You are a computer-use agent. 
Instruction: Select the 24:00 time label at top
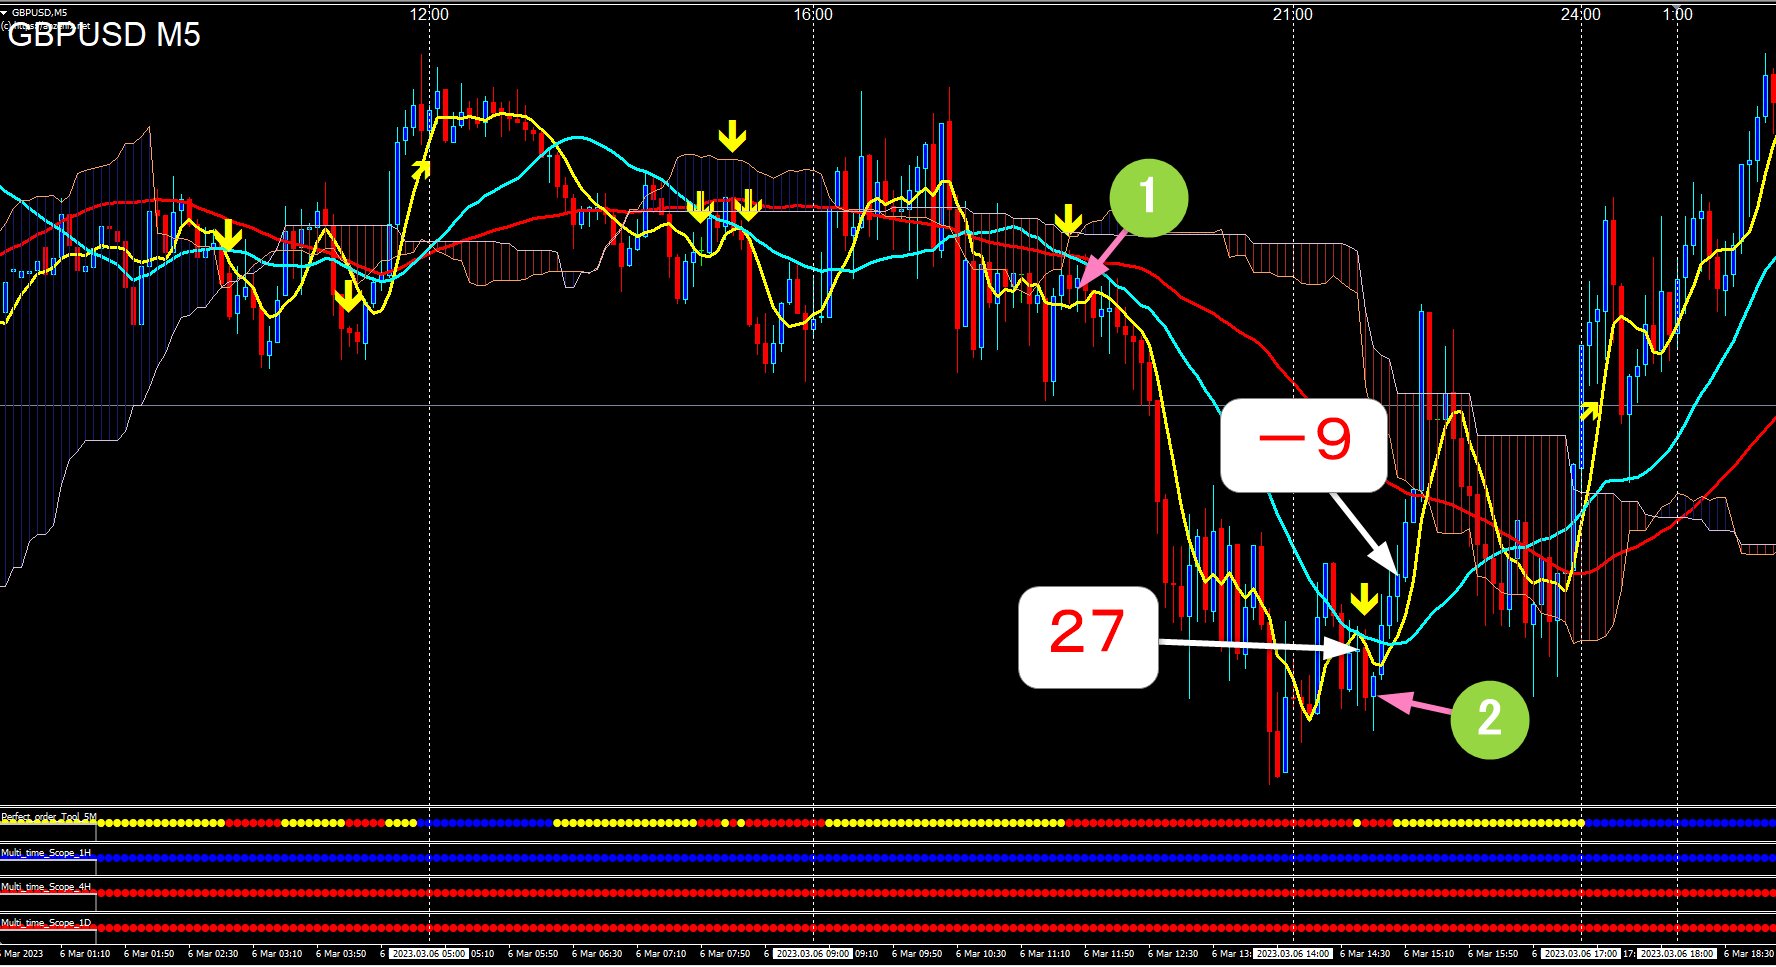point(1581,14)
